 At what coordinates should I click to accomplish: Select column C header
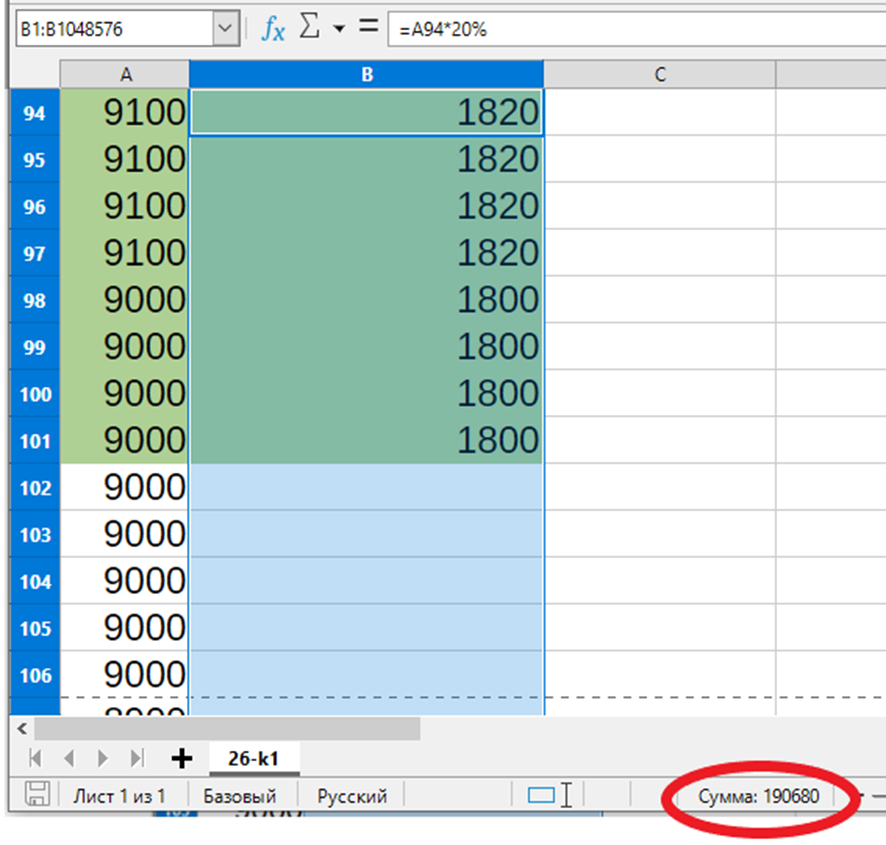(x=659, y=74)
